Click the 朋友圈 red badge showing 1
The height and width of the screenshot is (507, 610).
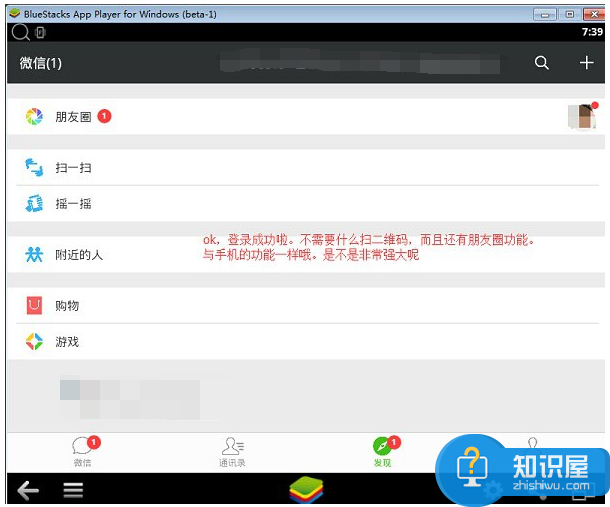104,116
